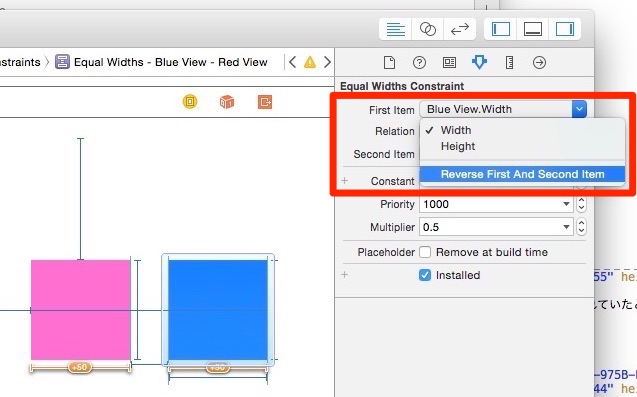Select Reverse First And Second Item
Screen dimensions: 637x397
pos(522,174)
